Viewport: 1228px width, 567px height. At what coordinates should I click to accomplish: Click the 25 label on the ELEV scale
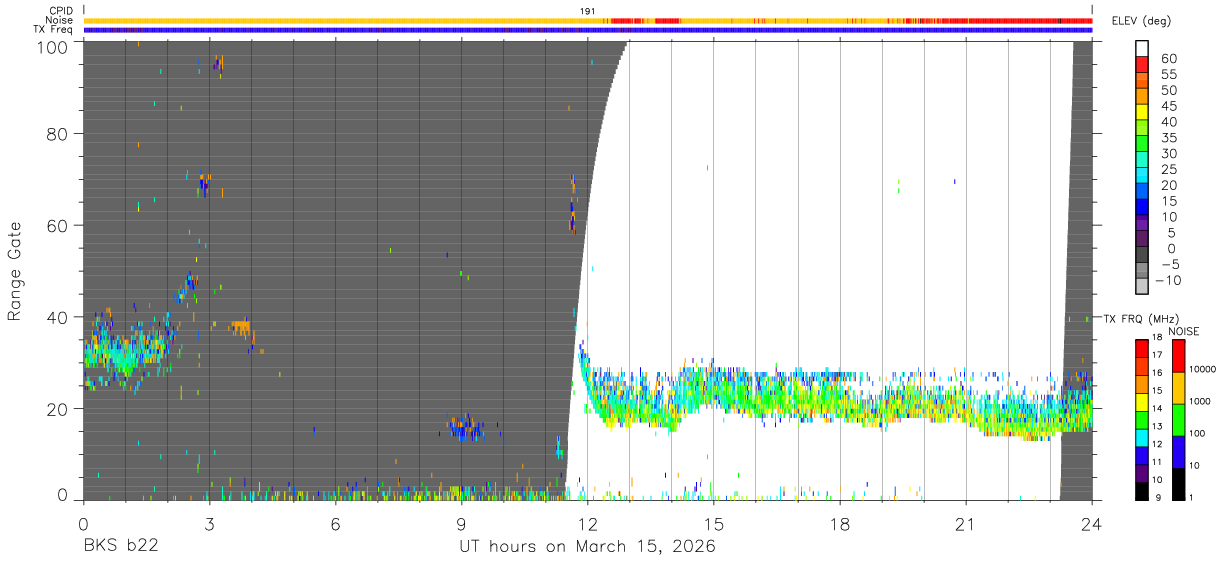[1167, 170]
